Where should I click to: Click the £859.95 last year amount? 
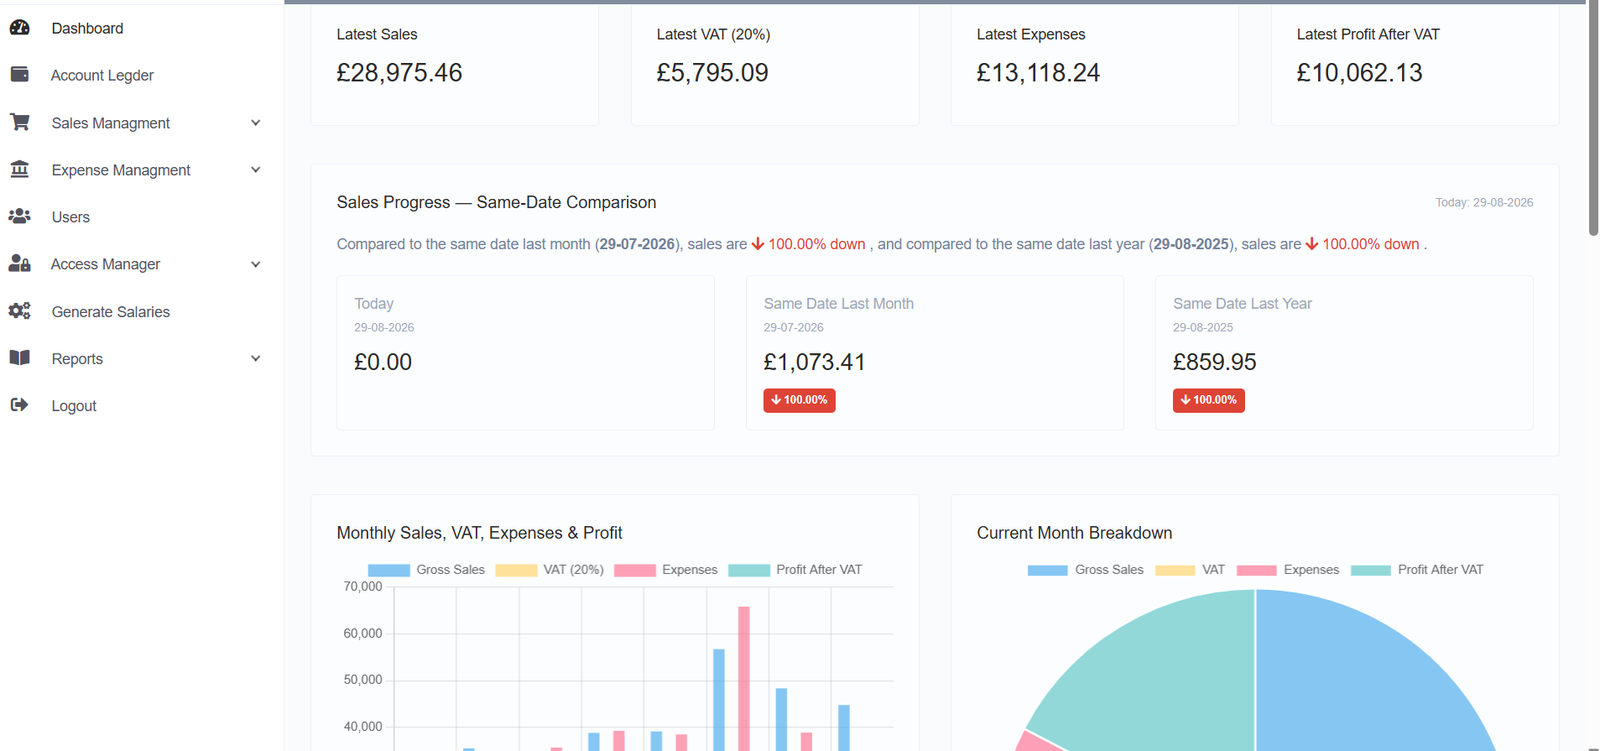pyautogui.click(x=1214, y=362)
